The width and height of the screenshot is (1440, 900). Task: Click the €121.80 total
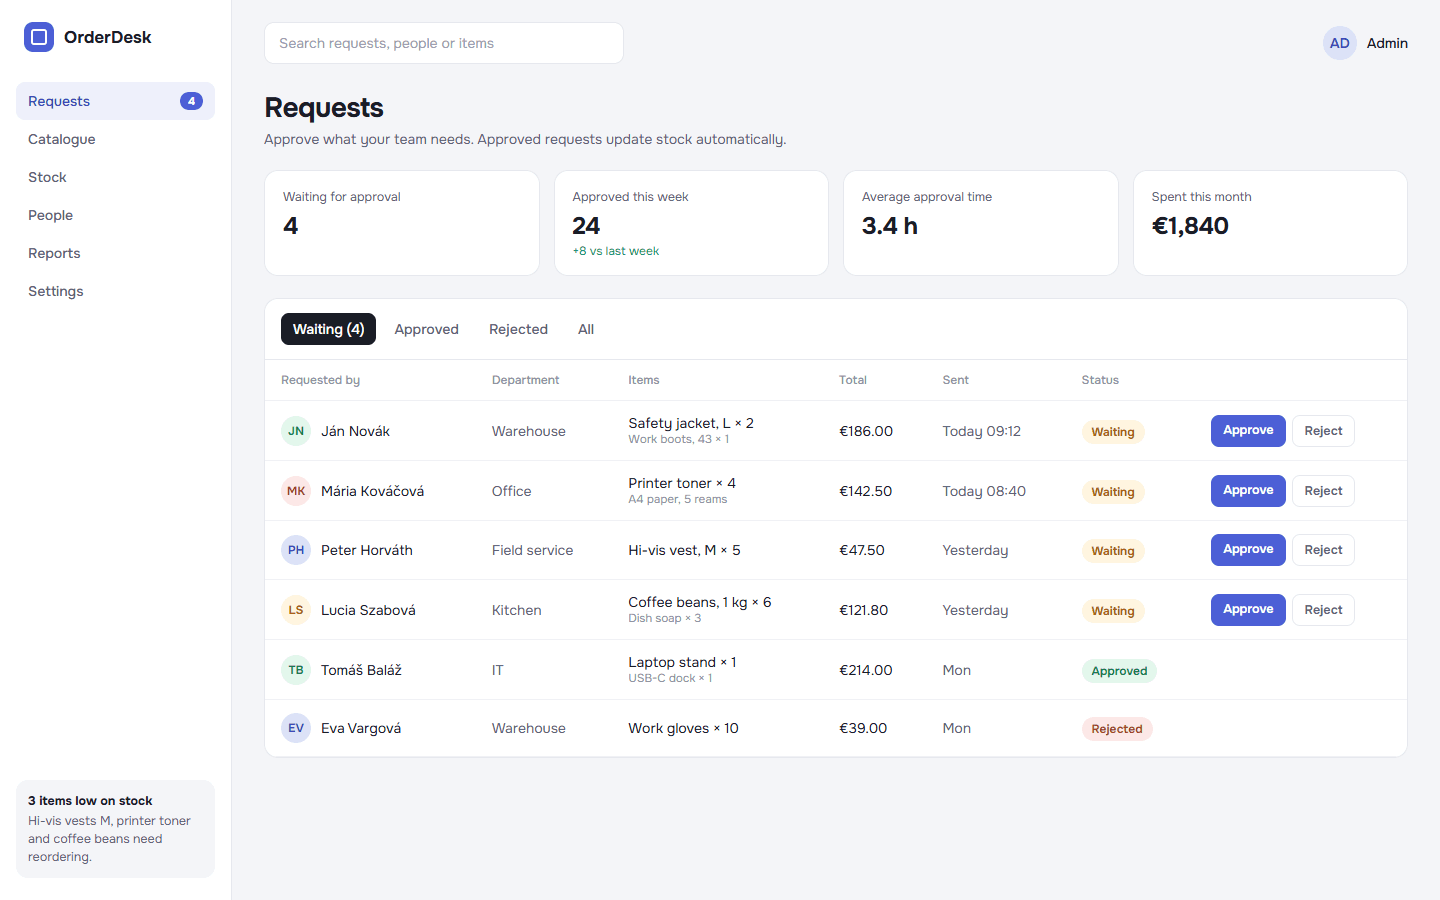(x=863, y=610)
